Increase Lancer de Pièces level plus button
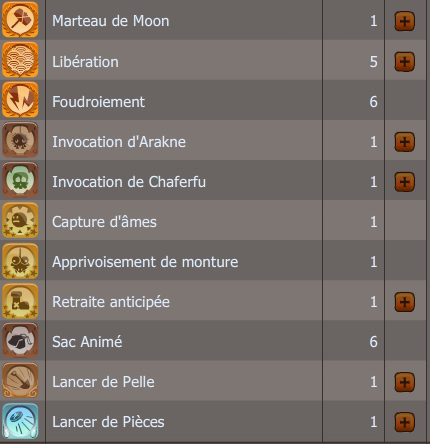Viewport: 430px width, 444px height. (x=405, y=422)
